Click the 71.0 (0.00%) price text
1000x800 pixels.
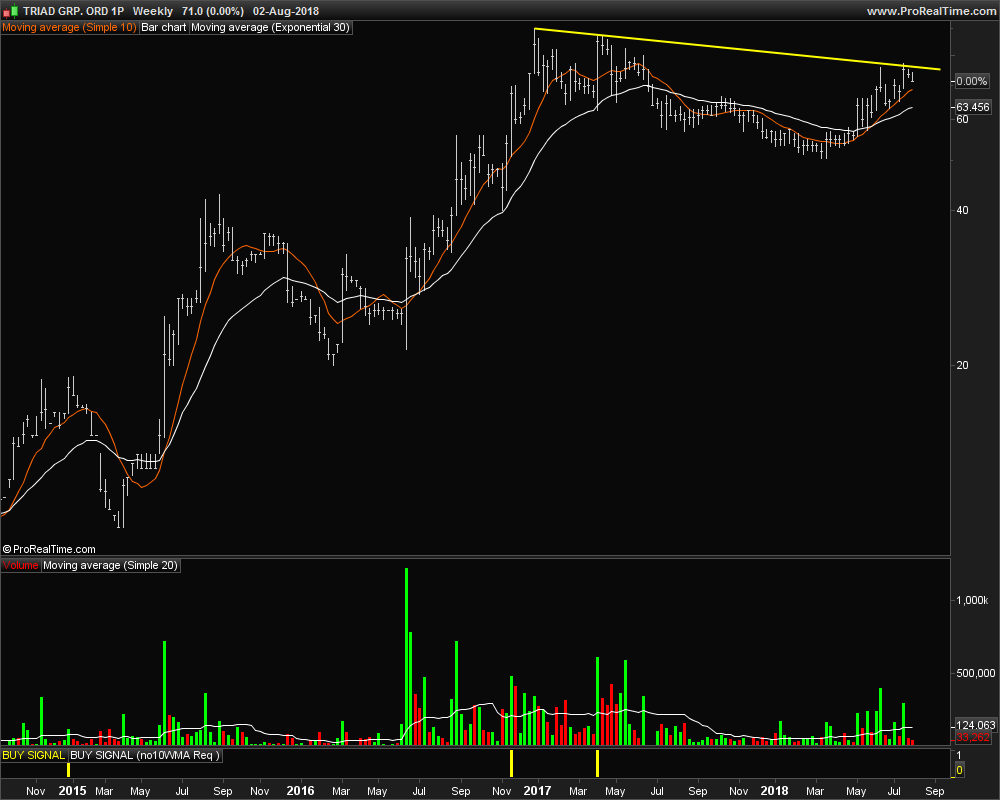(x=212, y=11)
